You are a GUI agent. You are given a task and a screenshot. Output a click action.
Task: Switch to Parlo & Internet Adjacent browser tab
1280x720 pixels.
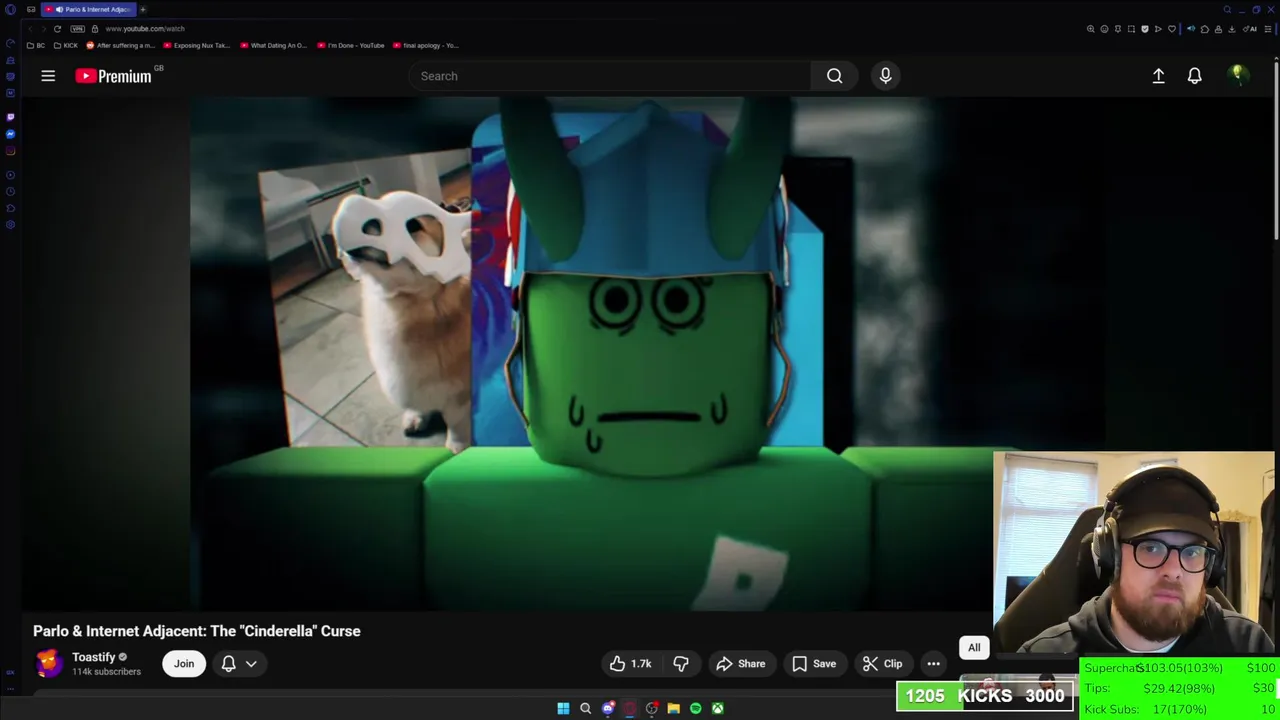(90, 9)
